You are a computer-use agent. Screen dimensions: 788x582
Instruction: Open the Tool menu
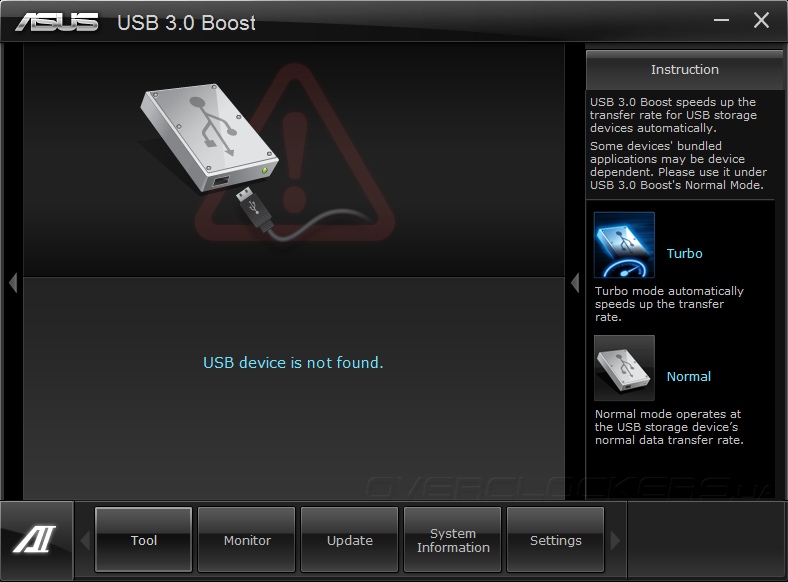(x=144, y=540)
